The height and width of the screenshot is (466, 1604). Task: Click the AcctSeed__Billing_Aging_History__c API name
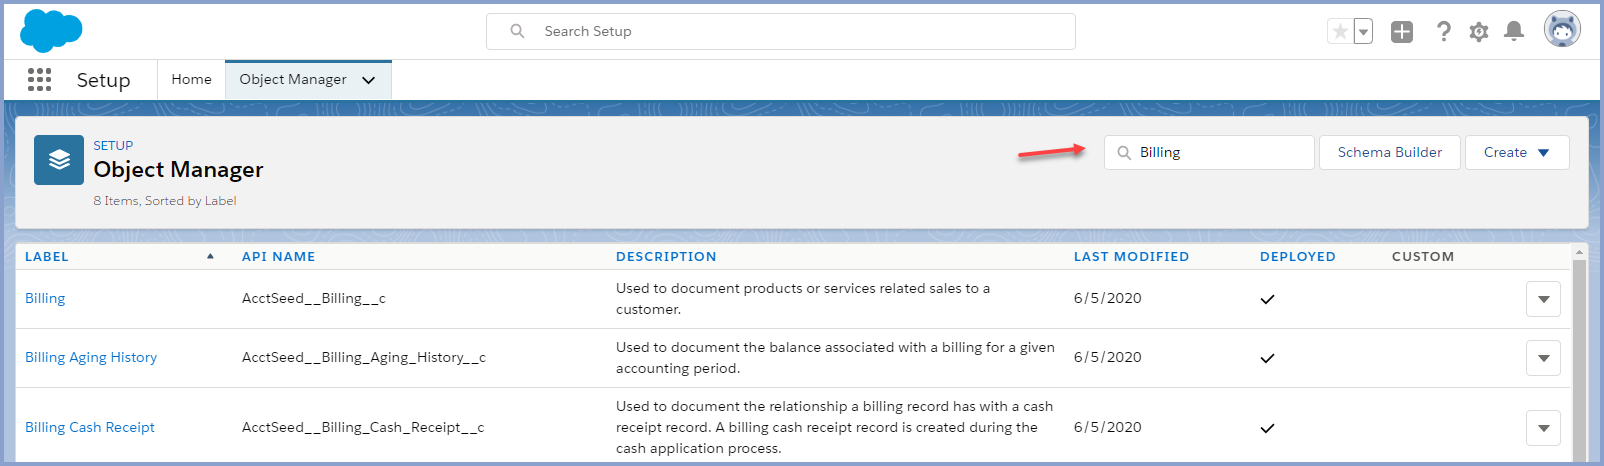coord(364,357)
